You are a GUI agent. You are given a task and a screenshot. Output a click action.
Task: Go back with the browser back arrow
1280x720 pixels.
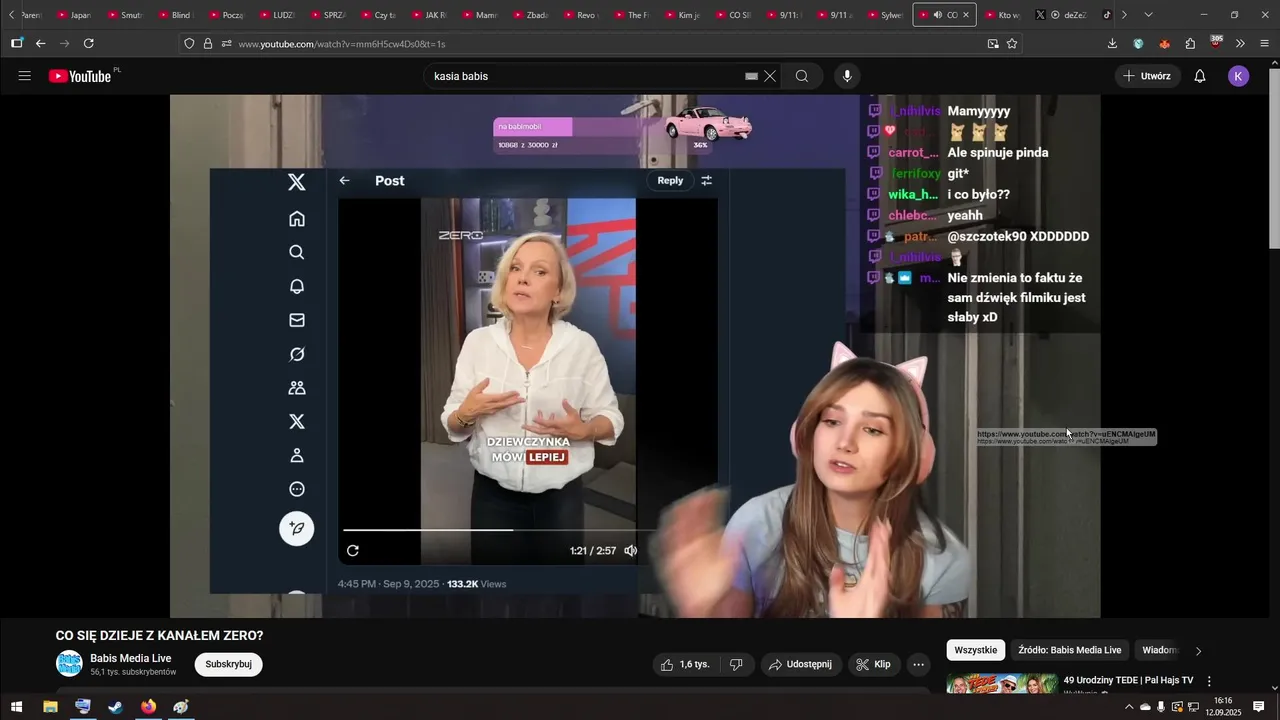tap(41, 44)
